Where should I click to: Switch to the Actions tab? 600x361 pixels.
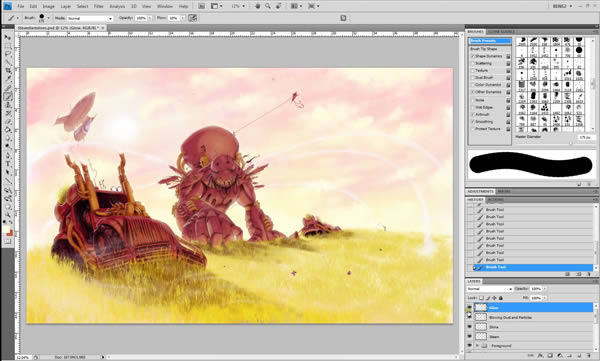(x=496, y=200)
